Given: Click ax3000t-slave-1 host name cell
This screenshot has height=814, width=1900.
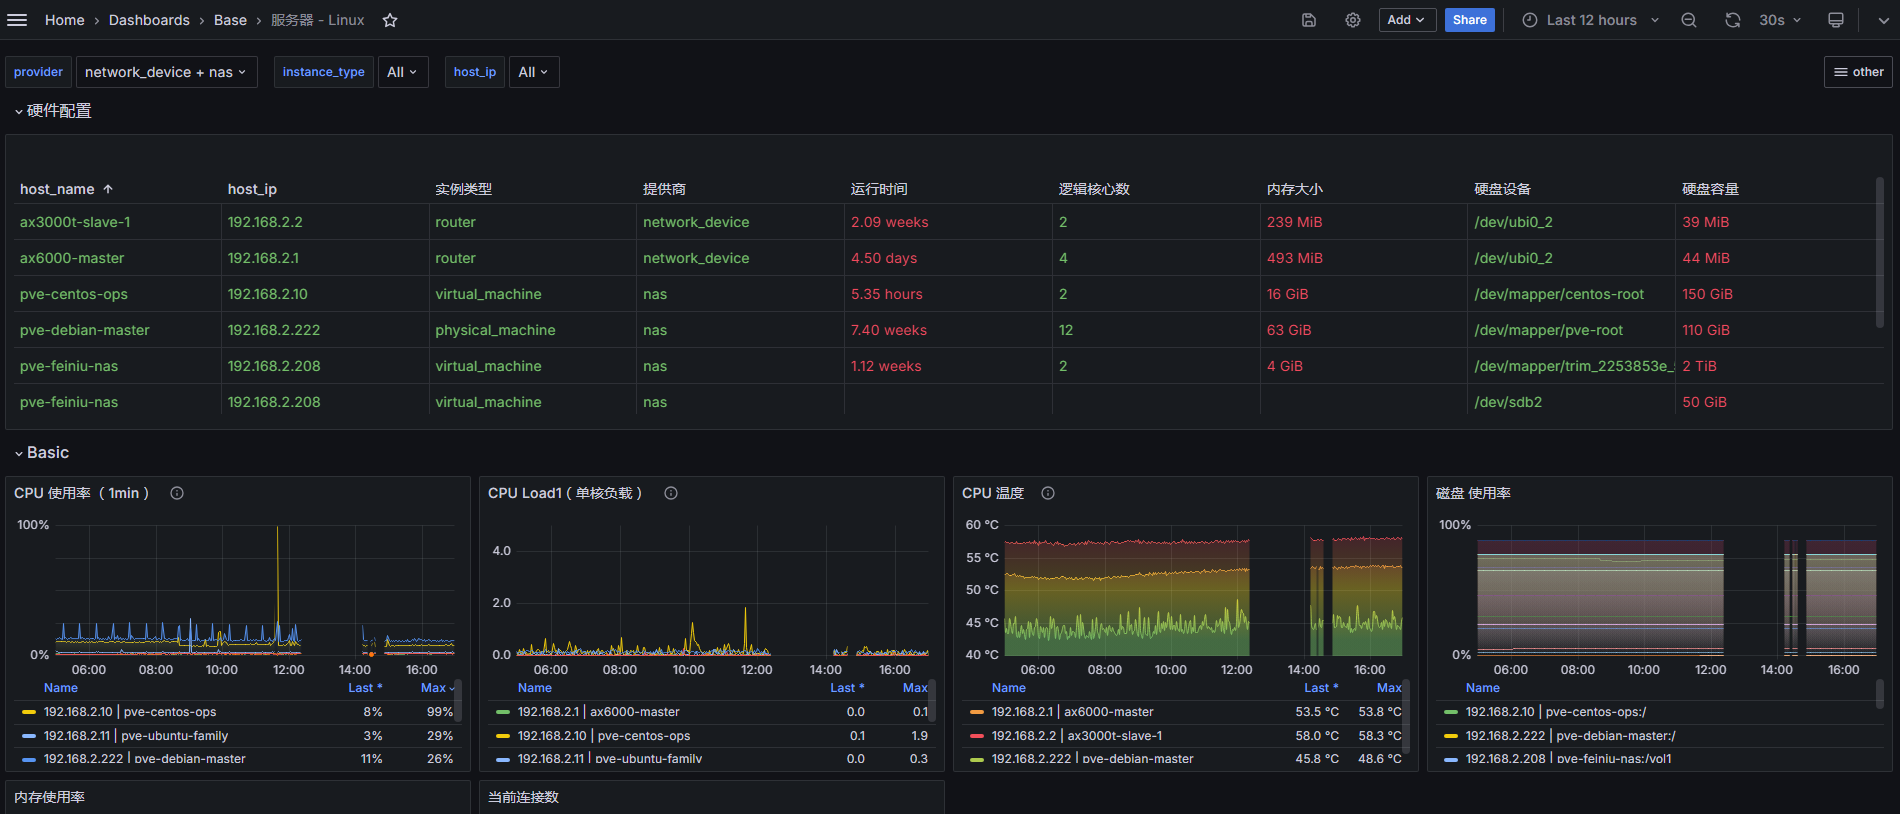Looking at the screenshot, I should pyautogui.click(x=75, y=222).
